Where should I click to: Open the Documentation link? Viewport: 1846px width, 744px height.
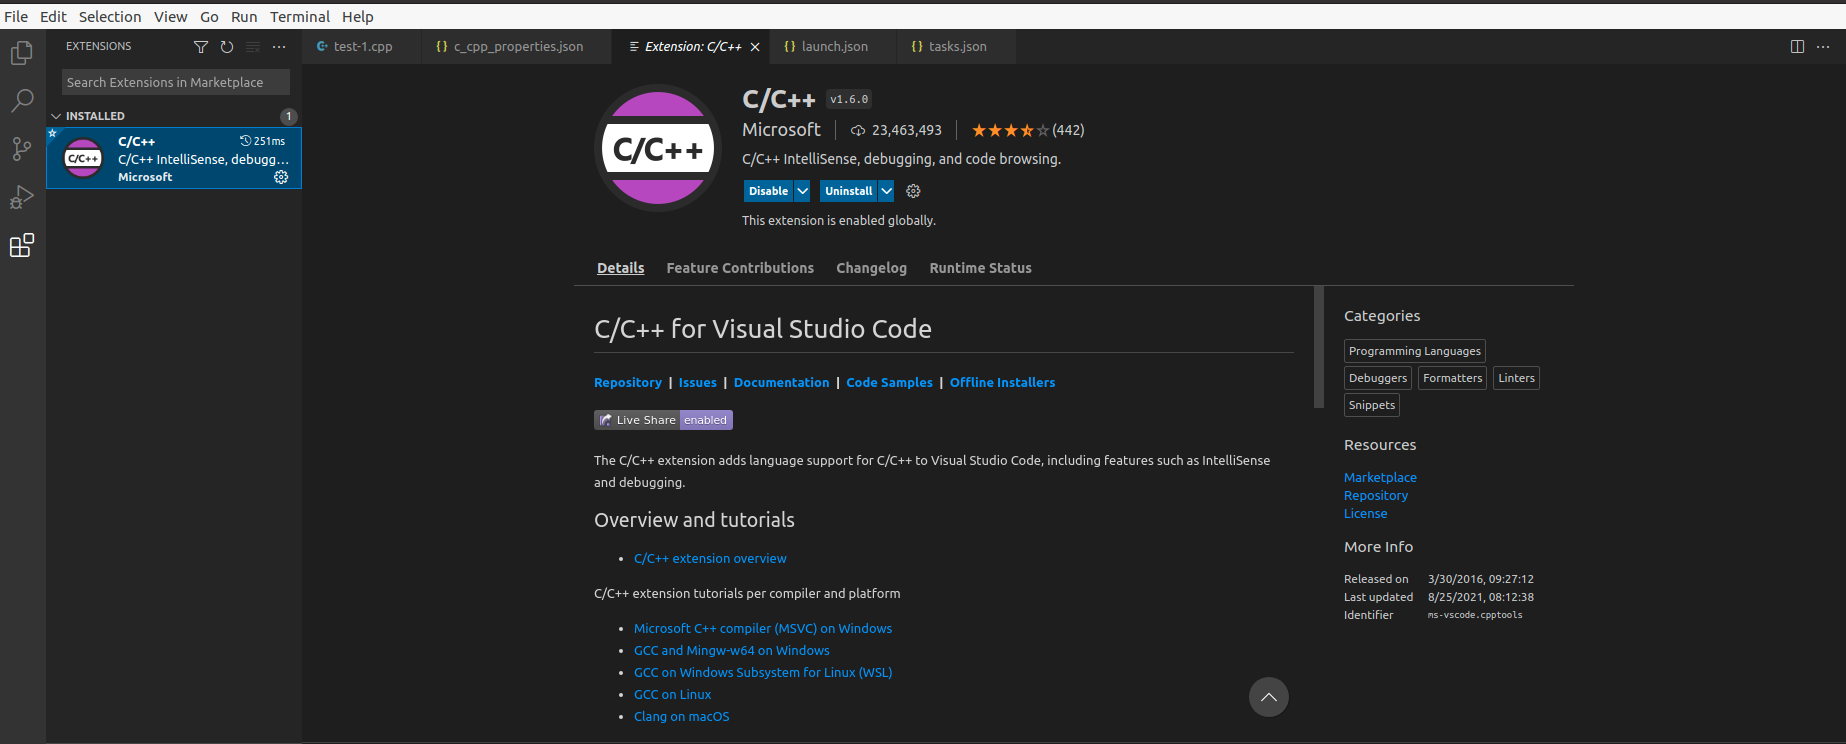click(781, 383)
